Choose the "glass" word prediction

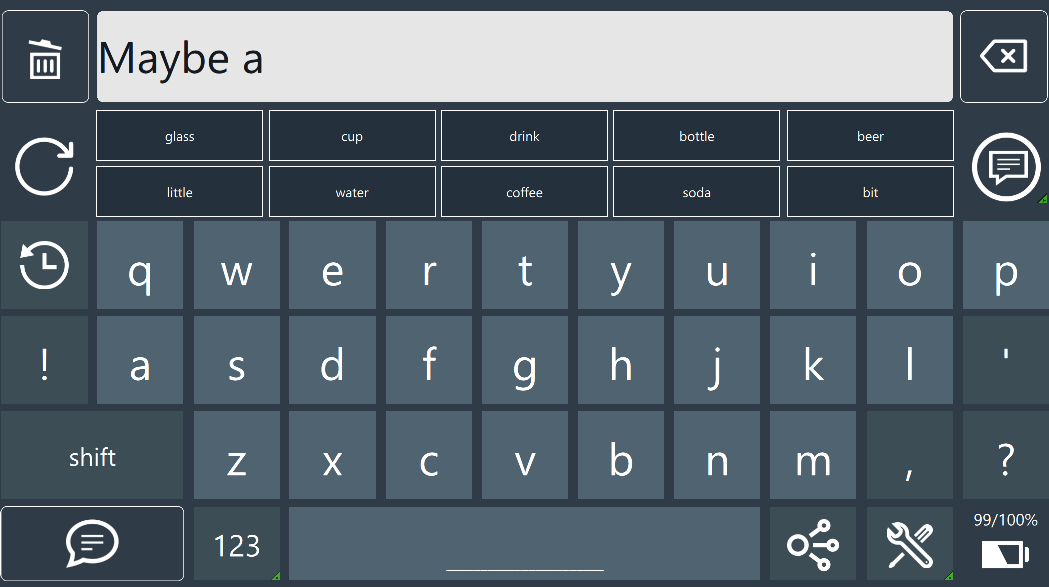(x=180, y=136)
